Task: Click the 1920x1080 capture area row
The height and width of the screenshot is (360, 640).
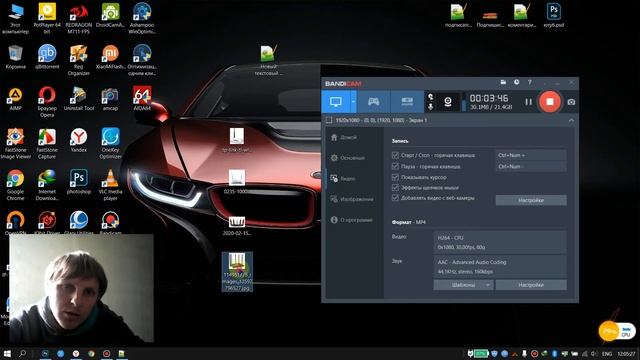Action: click(449, 120)
